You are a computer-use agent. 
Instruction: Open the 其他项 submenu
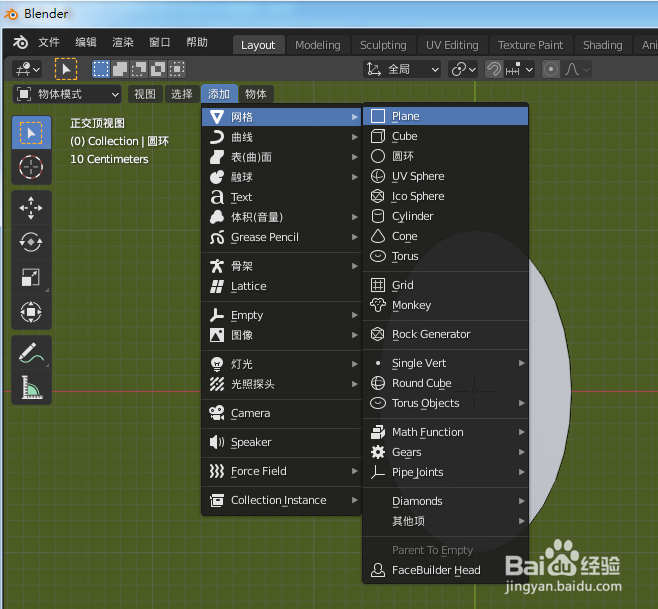(445, 521)
